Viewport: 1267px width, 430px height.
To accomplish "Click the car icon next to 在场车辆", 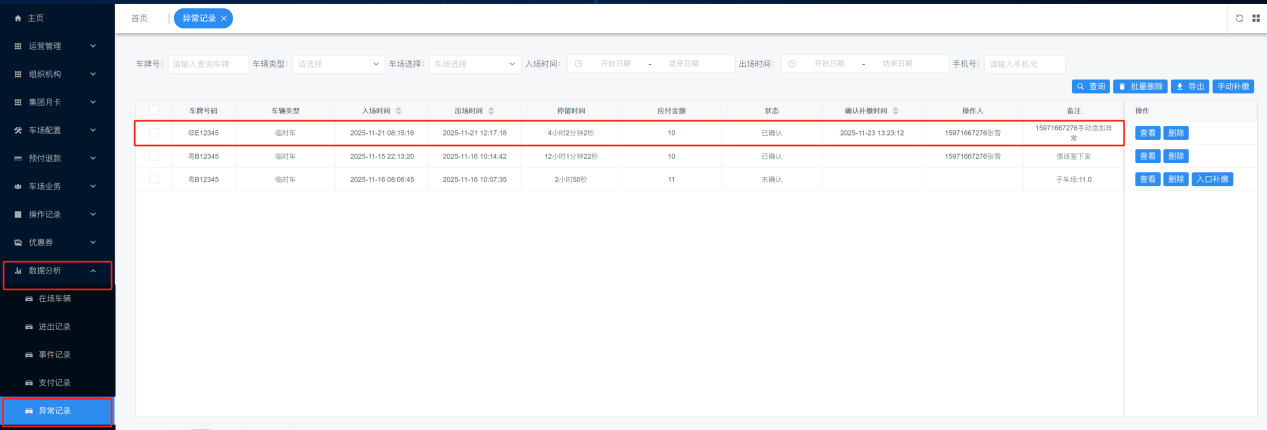I will coord(29,298).
